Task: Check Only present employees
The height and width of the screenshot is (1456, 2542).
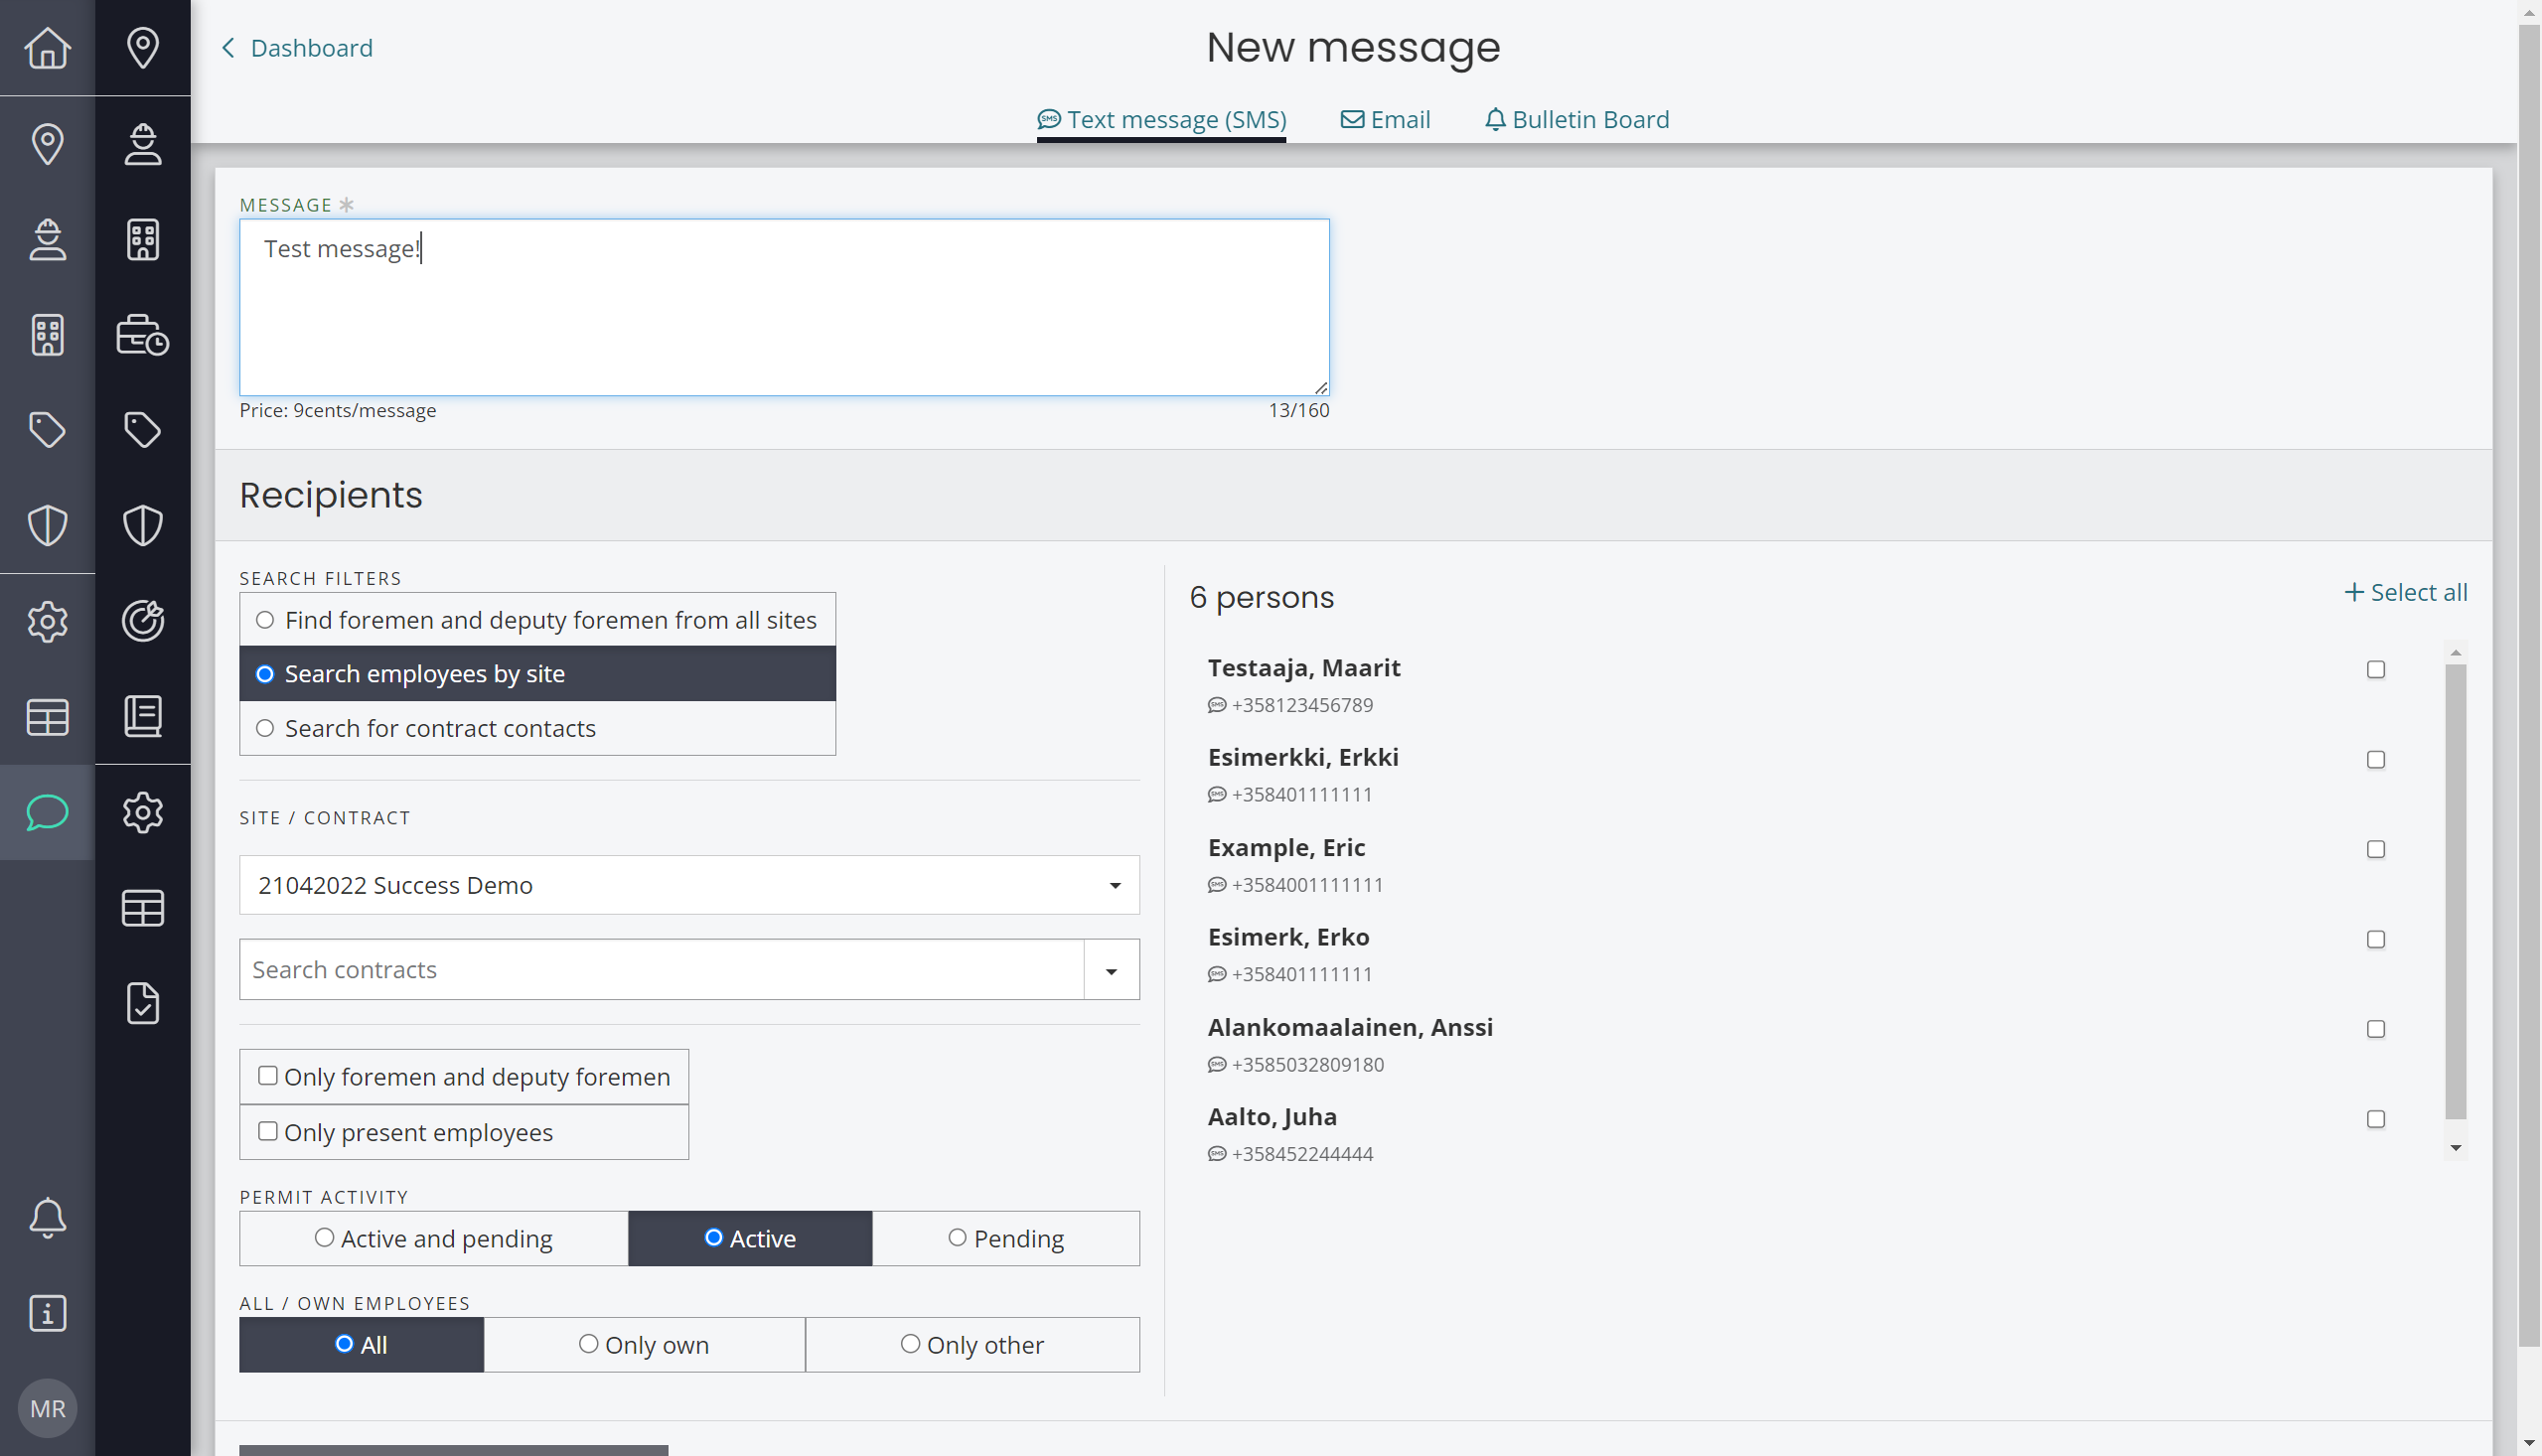Action: [x=267, y=1132]
